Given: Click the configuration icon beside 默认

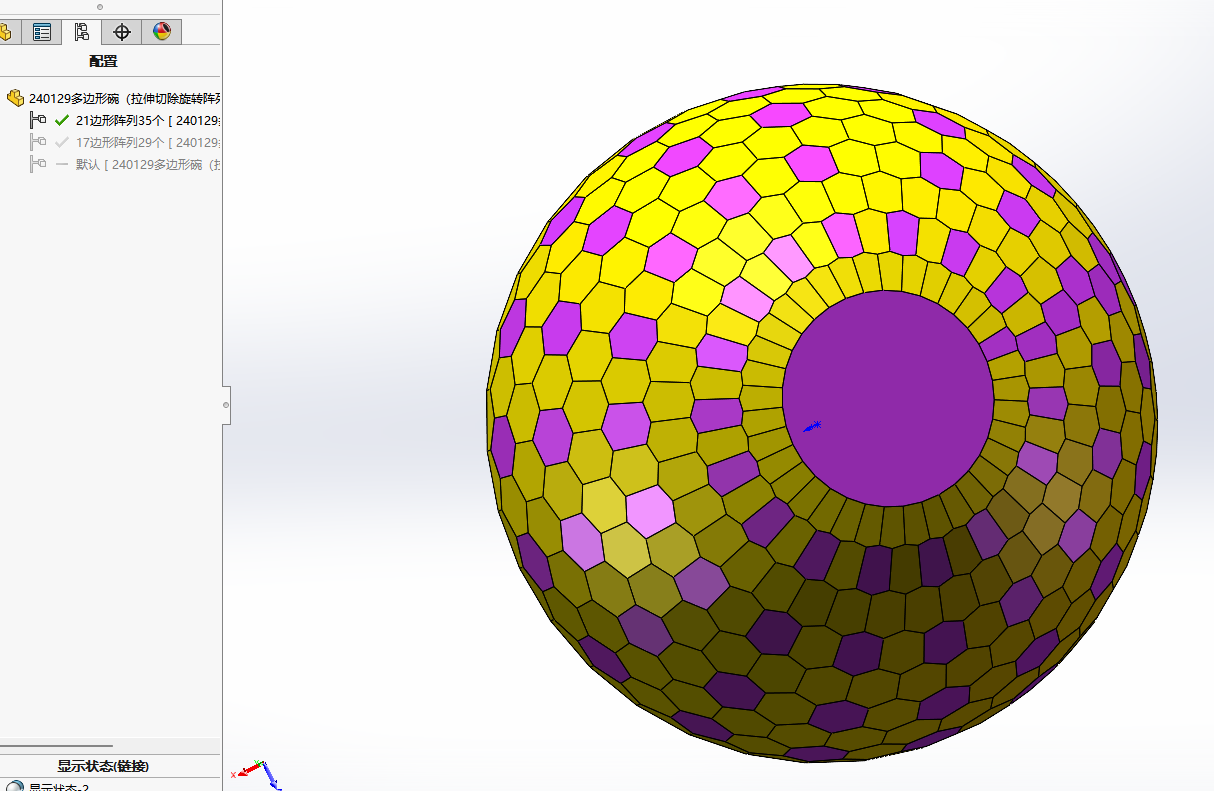Looking at the screenshot, I should click(39, 164).
